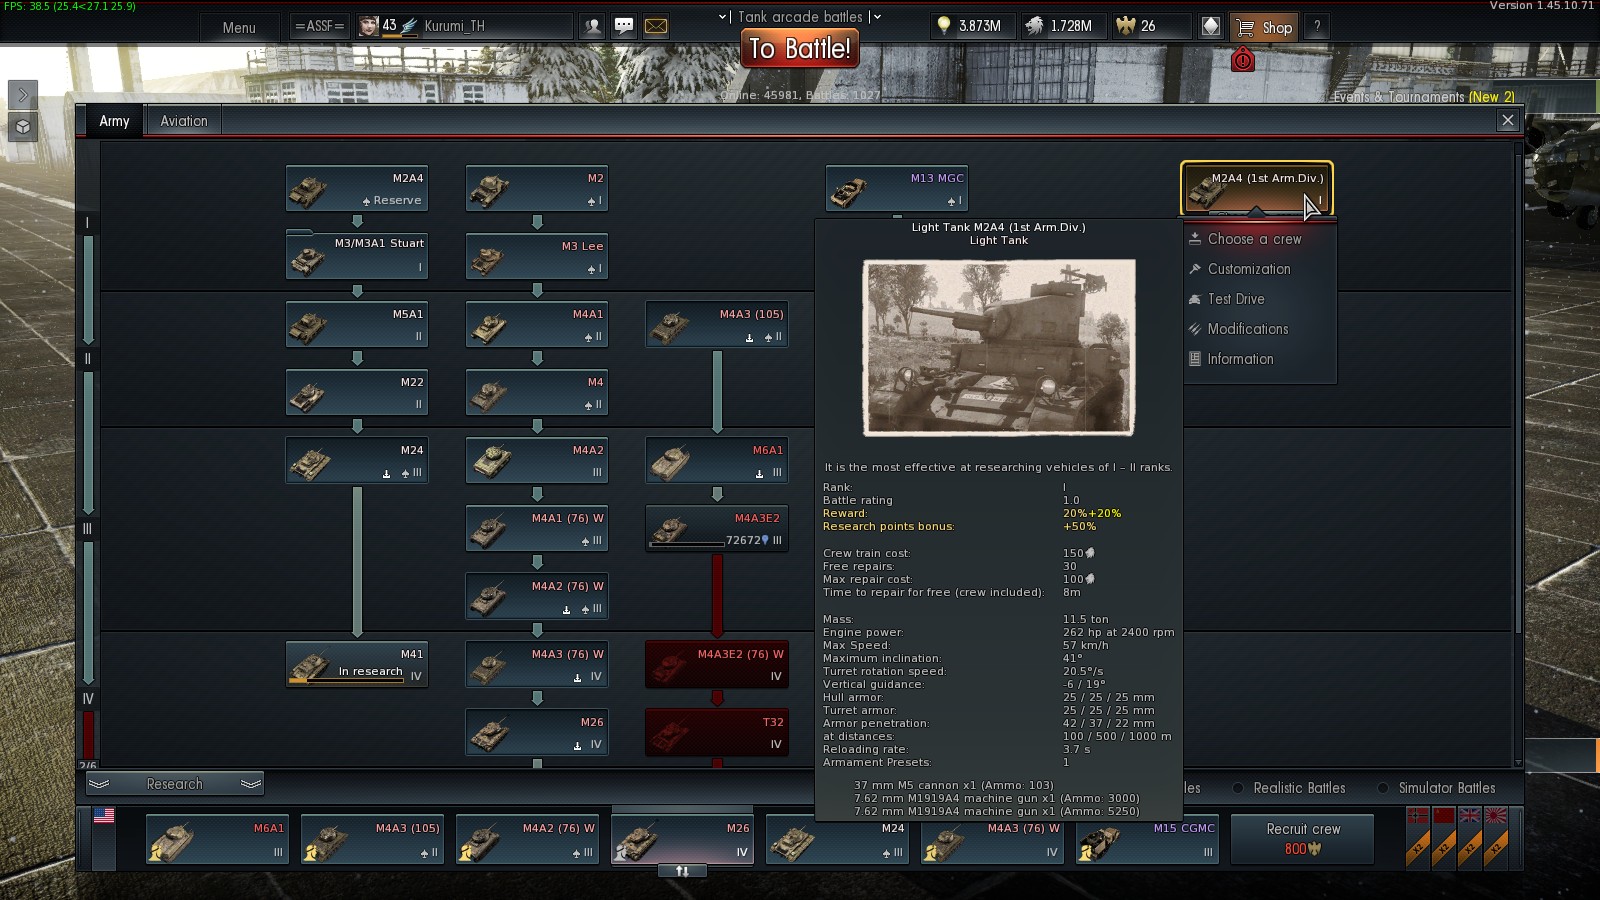This screenshot has width=1600, height=900.
Task: Select Simulator Battles radio option
Action: coord(1437,788)
